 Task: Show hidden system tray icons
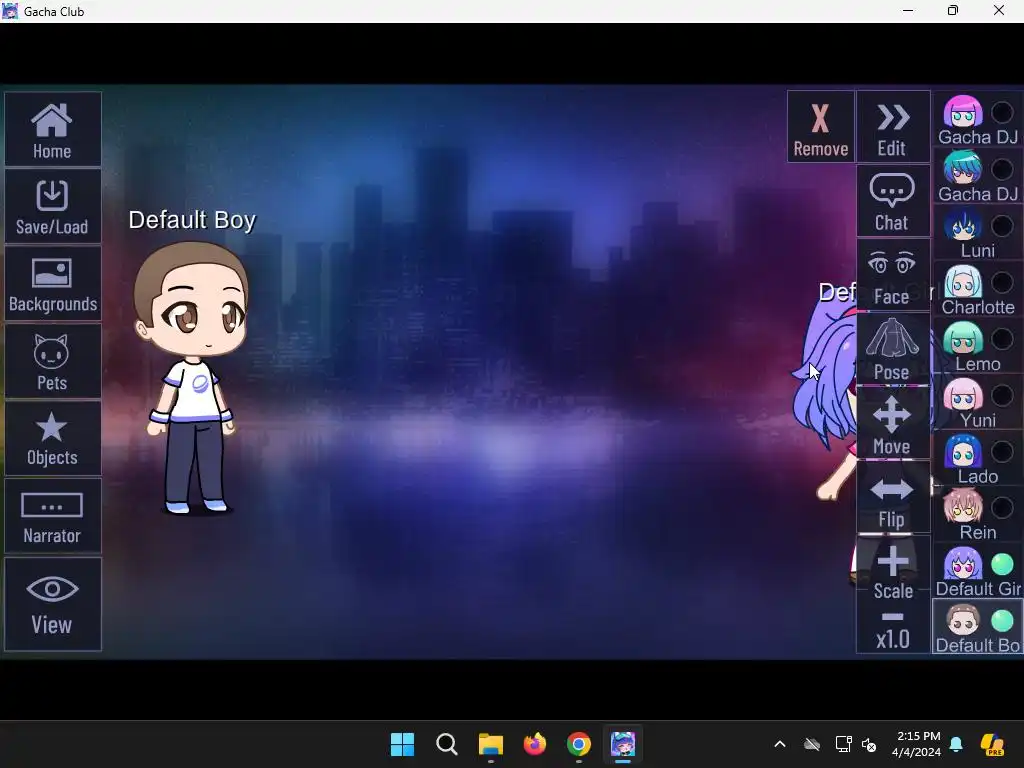780,744
